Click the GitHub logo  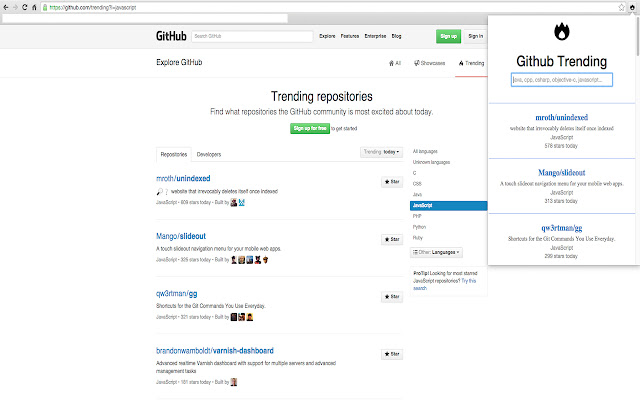[171, 36]
